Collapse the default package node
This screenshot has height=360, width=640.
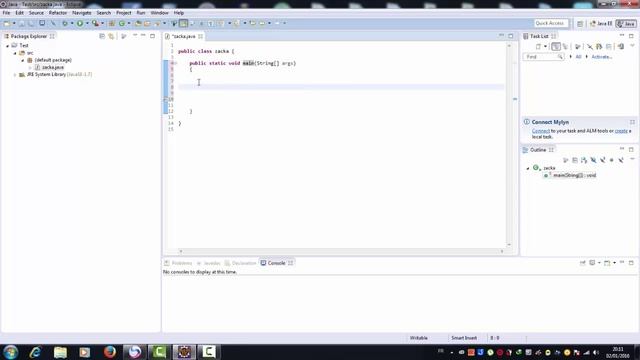[23, 60]
